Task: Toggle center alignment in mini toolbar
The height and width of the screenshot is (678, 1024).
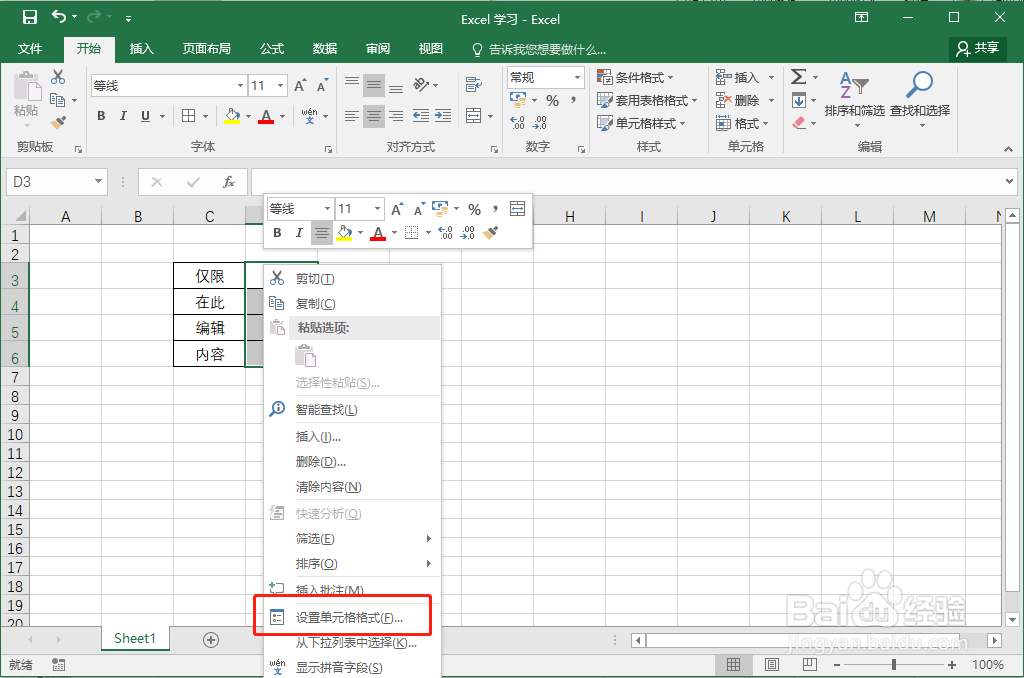Action: 321,233
